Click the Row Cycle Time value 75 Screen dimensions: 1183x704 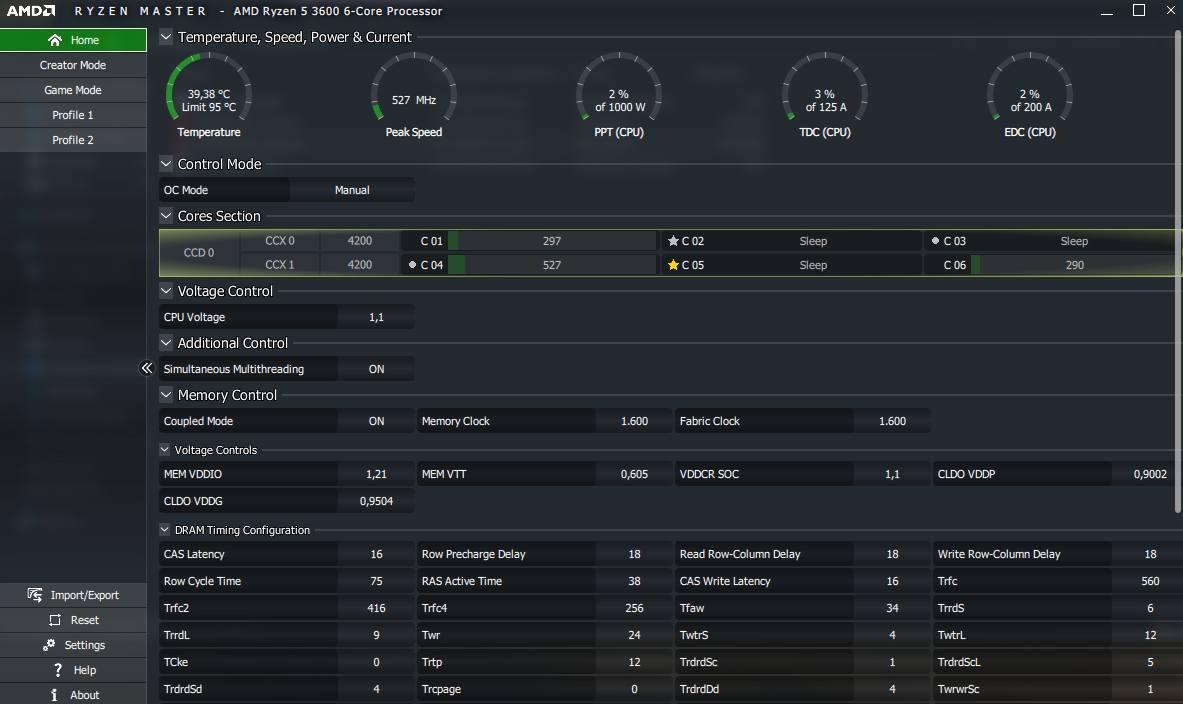(376, 581)
